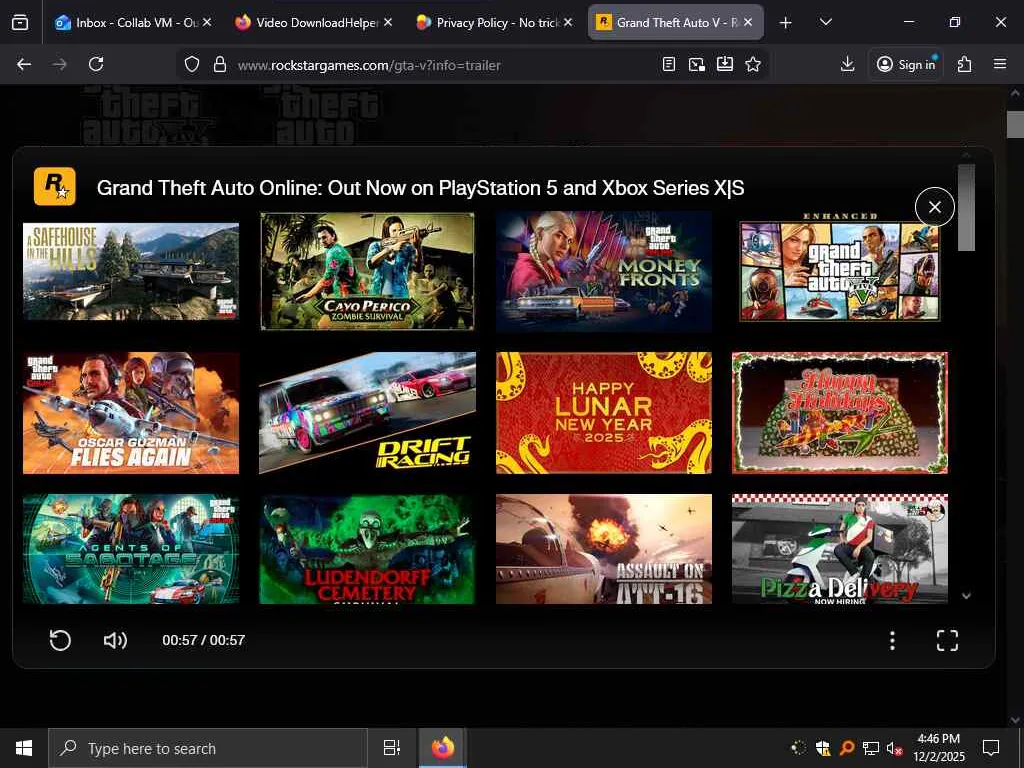Reload the Rockstar Games page
1024x768 pixels.
click(x=96, y=64)
